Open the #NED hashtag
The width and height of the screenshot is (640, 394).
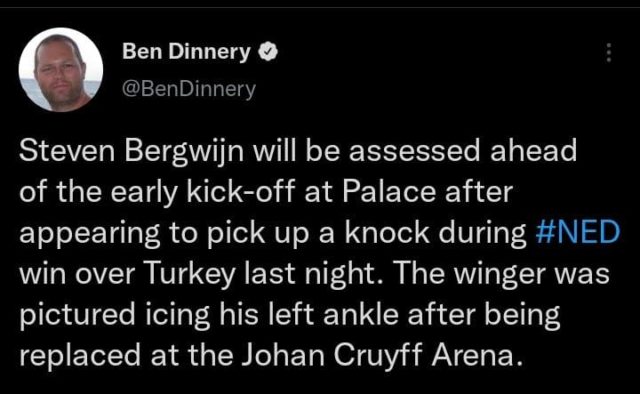[577, 232]
